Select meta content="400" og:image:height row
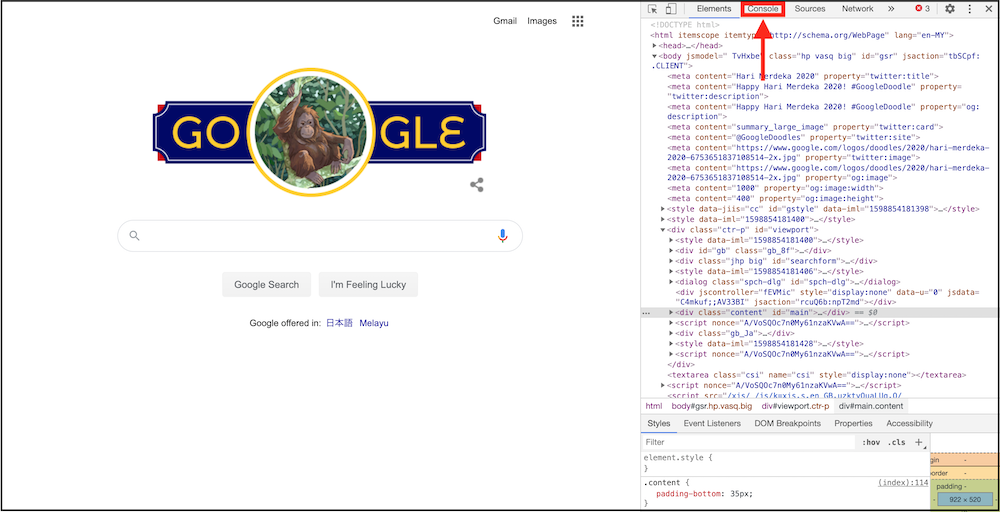 click(775, 199)
